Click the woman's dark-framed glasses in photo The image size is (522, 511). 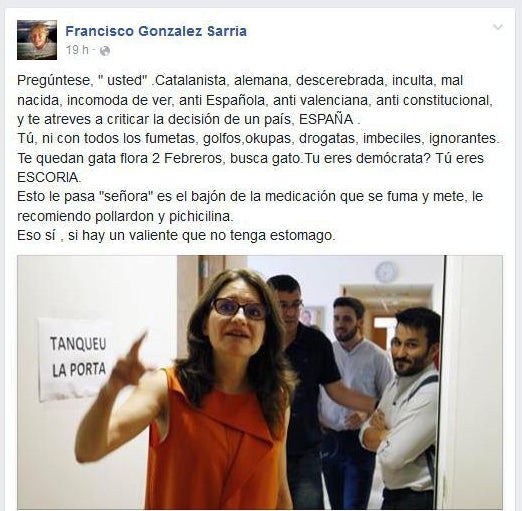pos(239,308)
